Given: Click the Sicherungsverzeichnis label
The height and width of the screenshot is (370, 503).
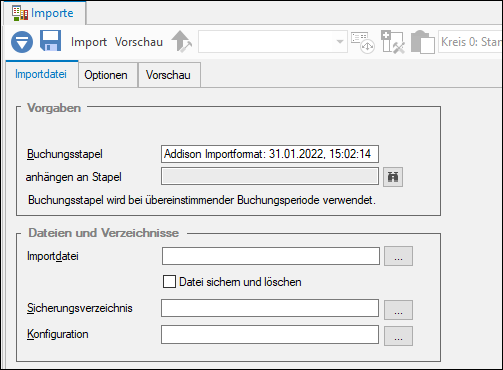Looking at the screenshot, I should point(80,308).
